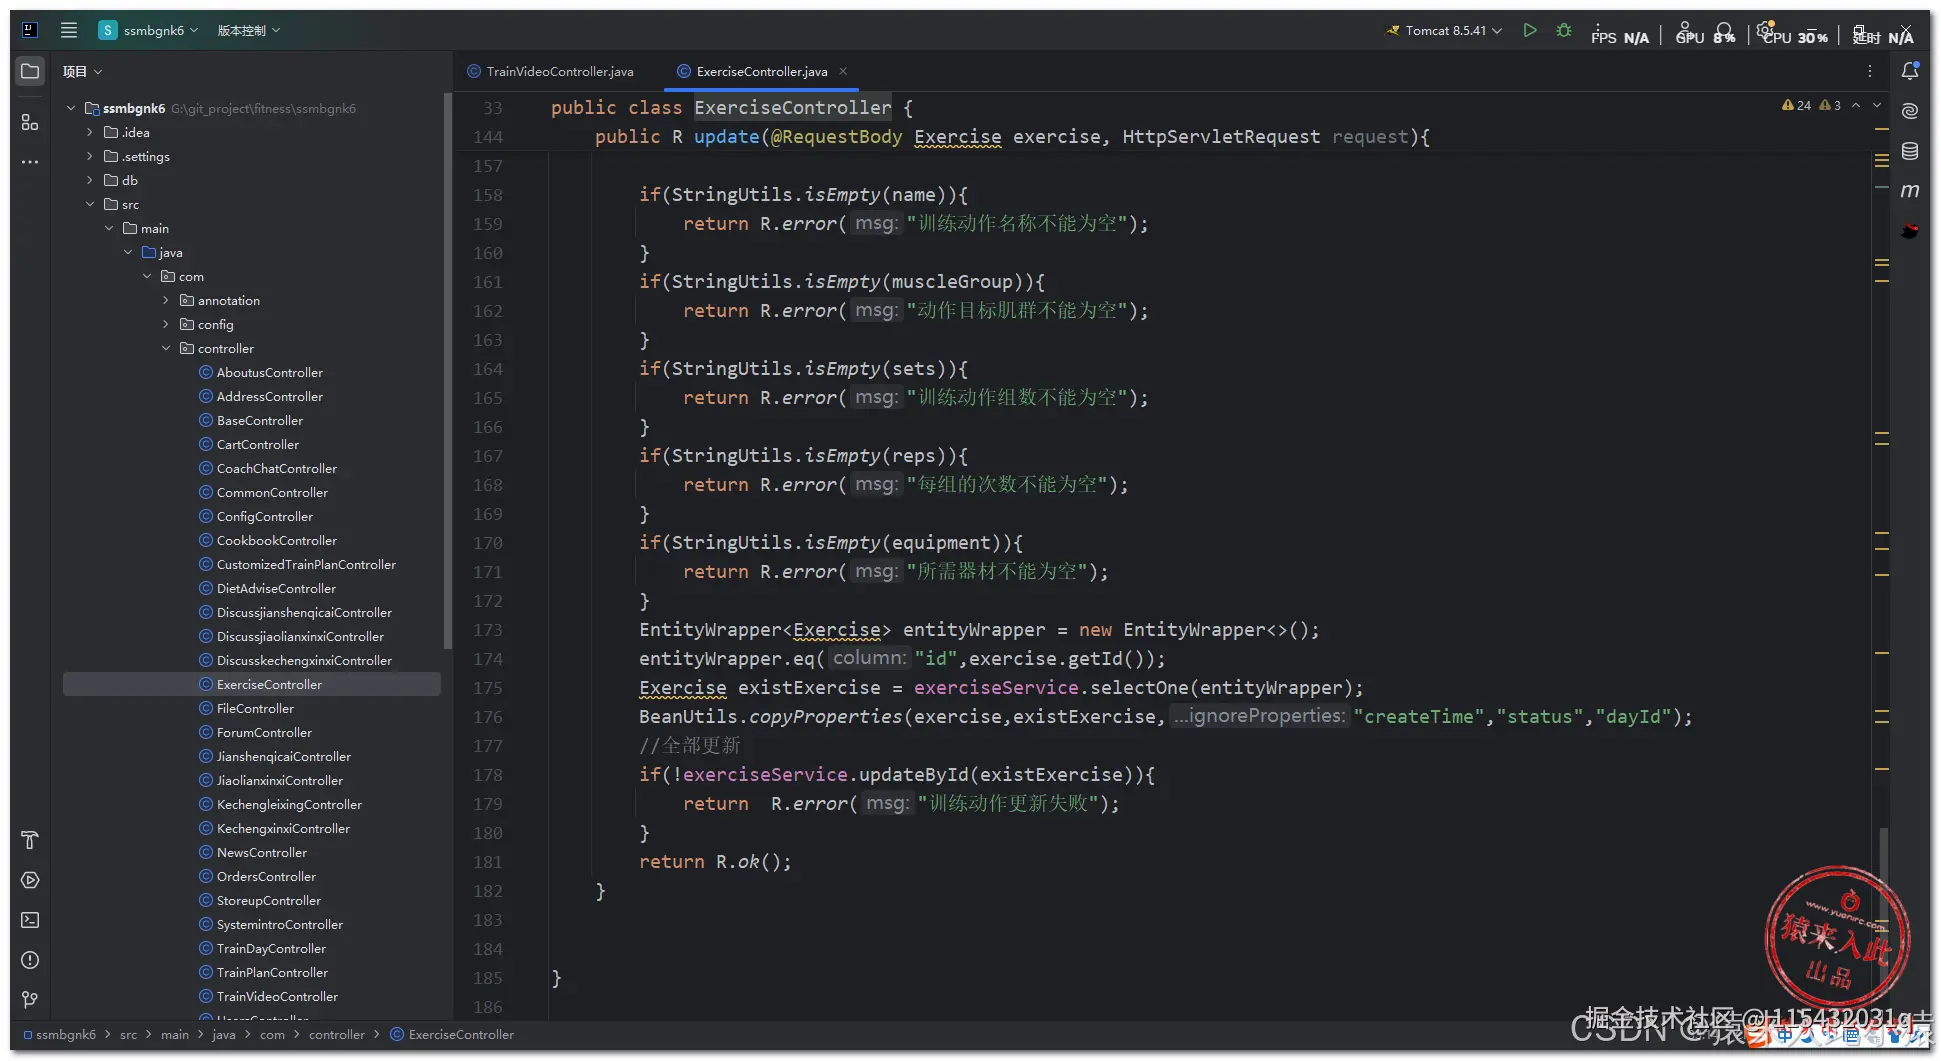The image size is (1941, 1061).
Task: Collapse the java folder
Action: [128, 252]
